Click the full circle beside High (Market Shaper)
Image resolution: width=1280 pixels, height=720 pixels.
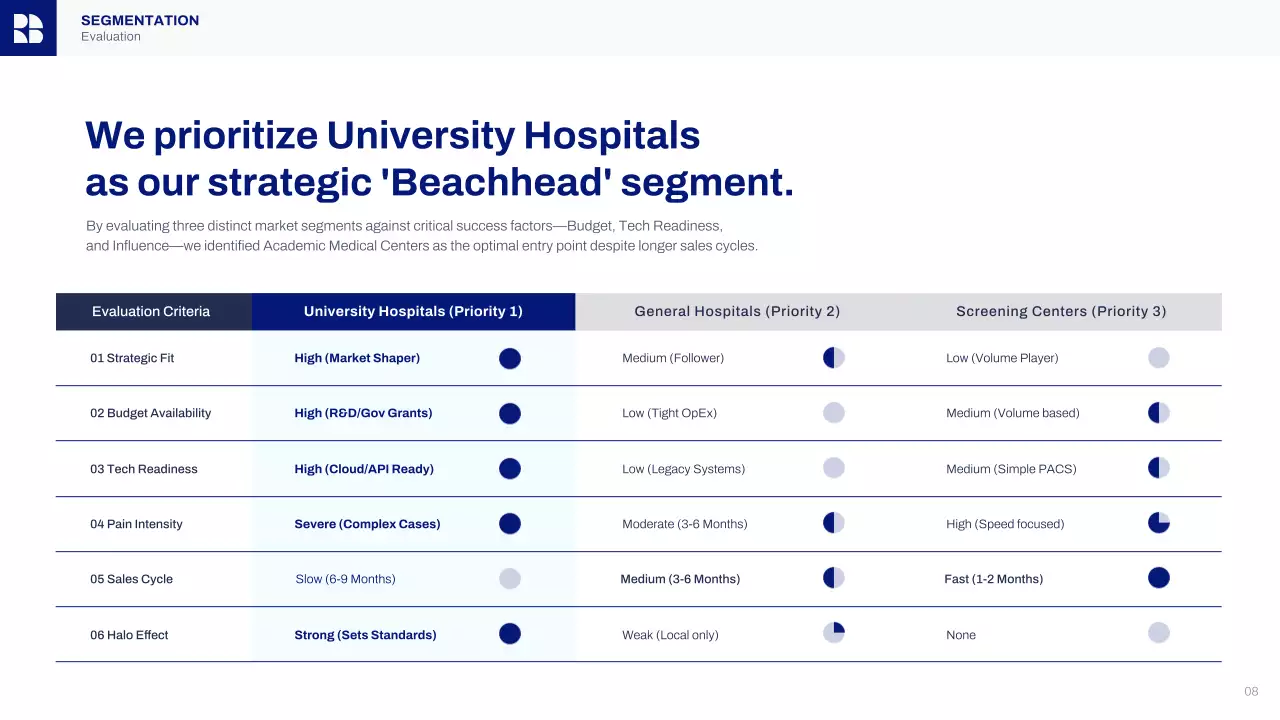(510, 358)
